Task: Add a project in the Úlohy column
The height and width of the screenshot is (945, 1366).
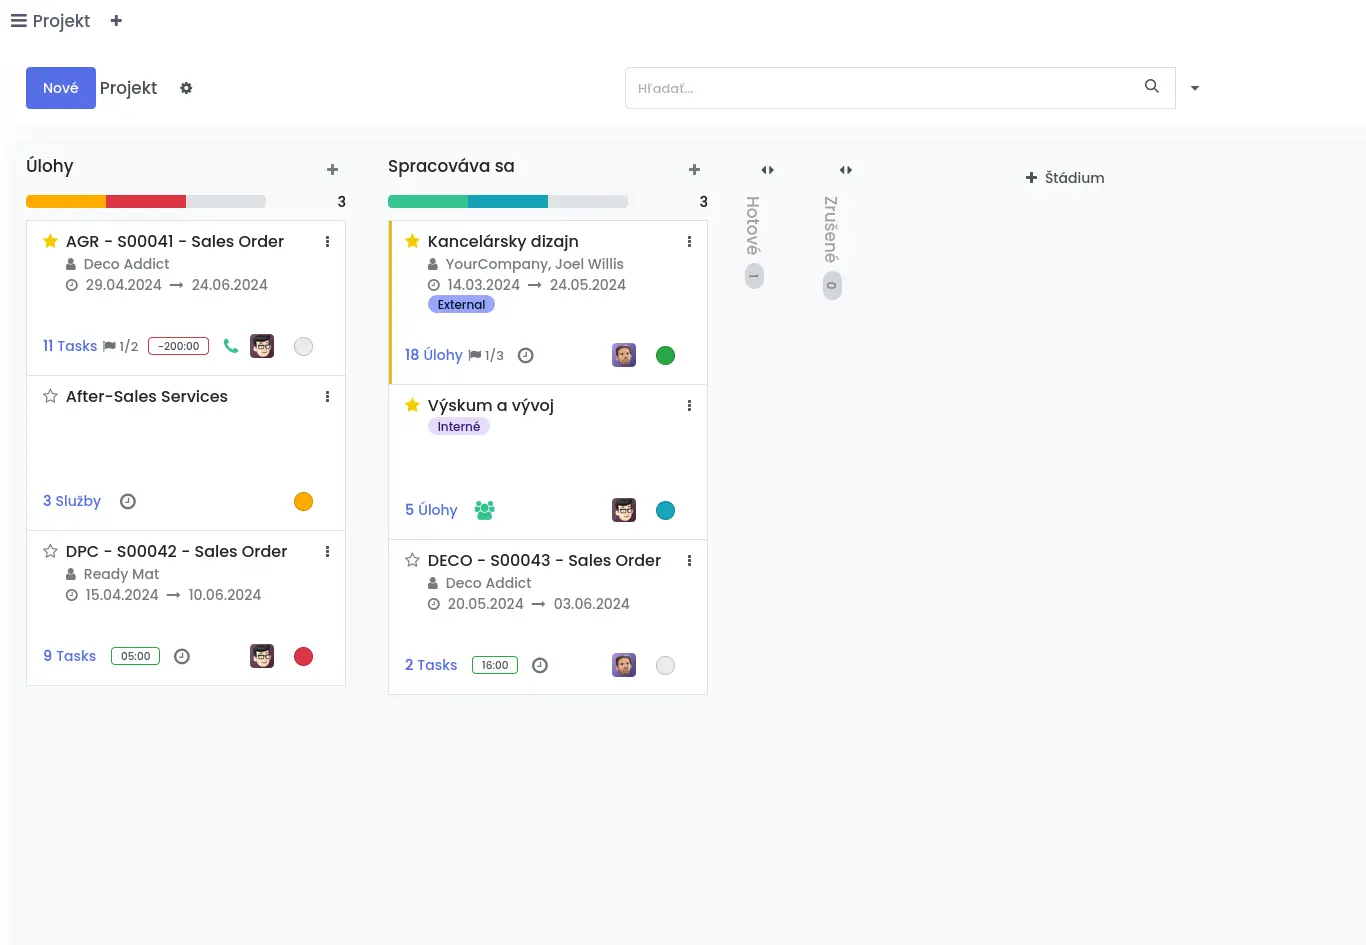Action: [333, 170]
